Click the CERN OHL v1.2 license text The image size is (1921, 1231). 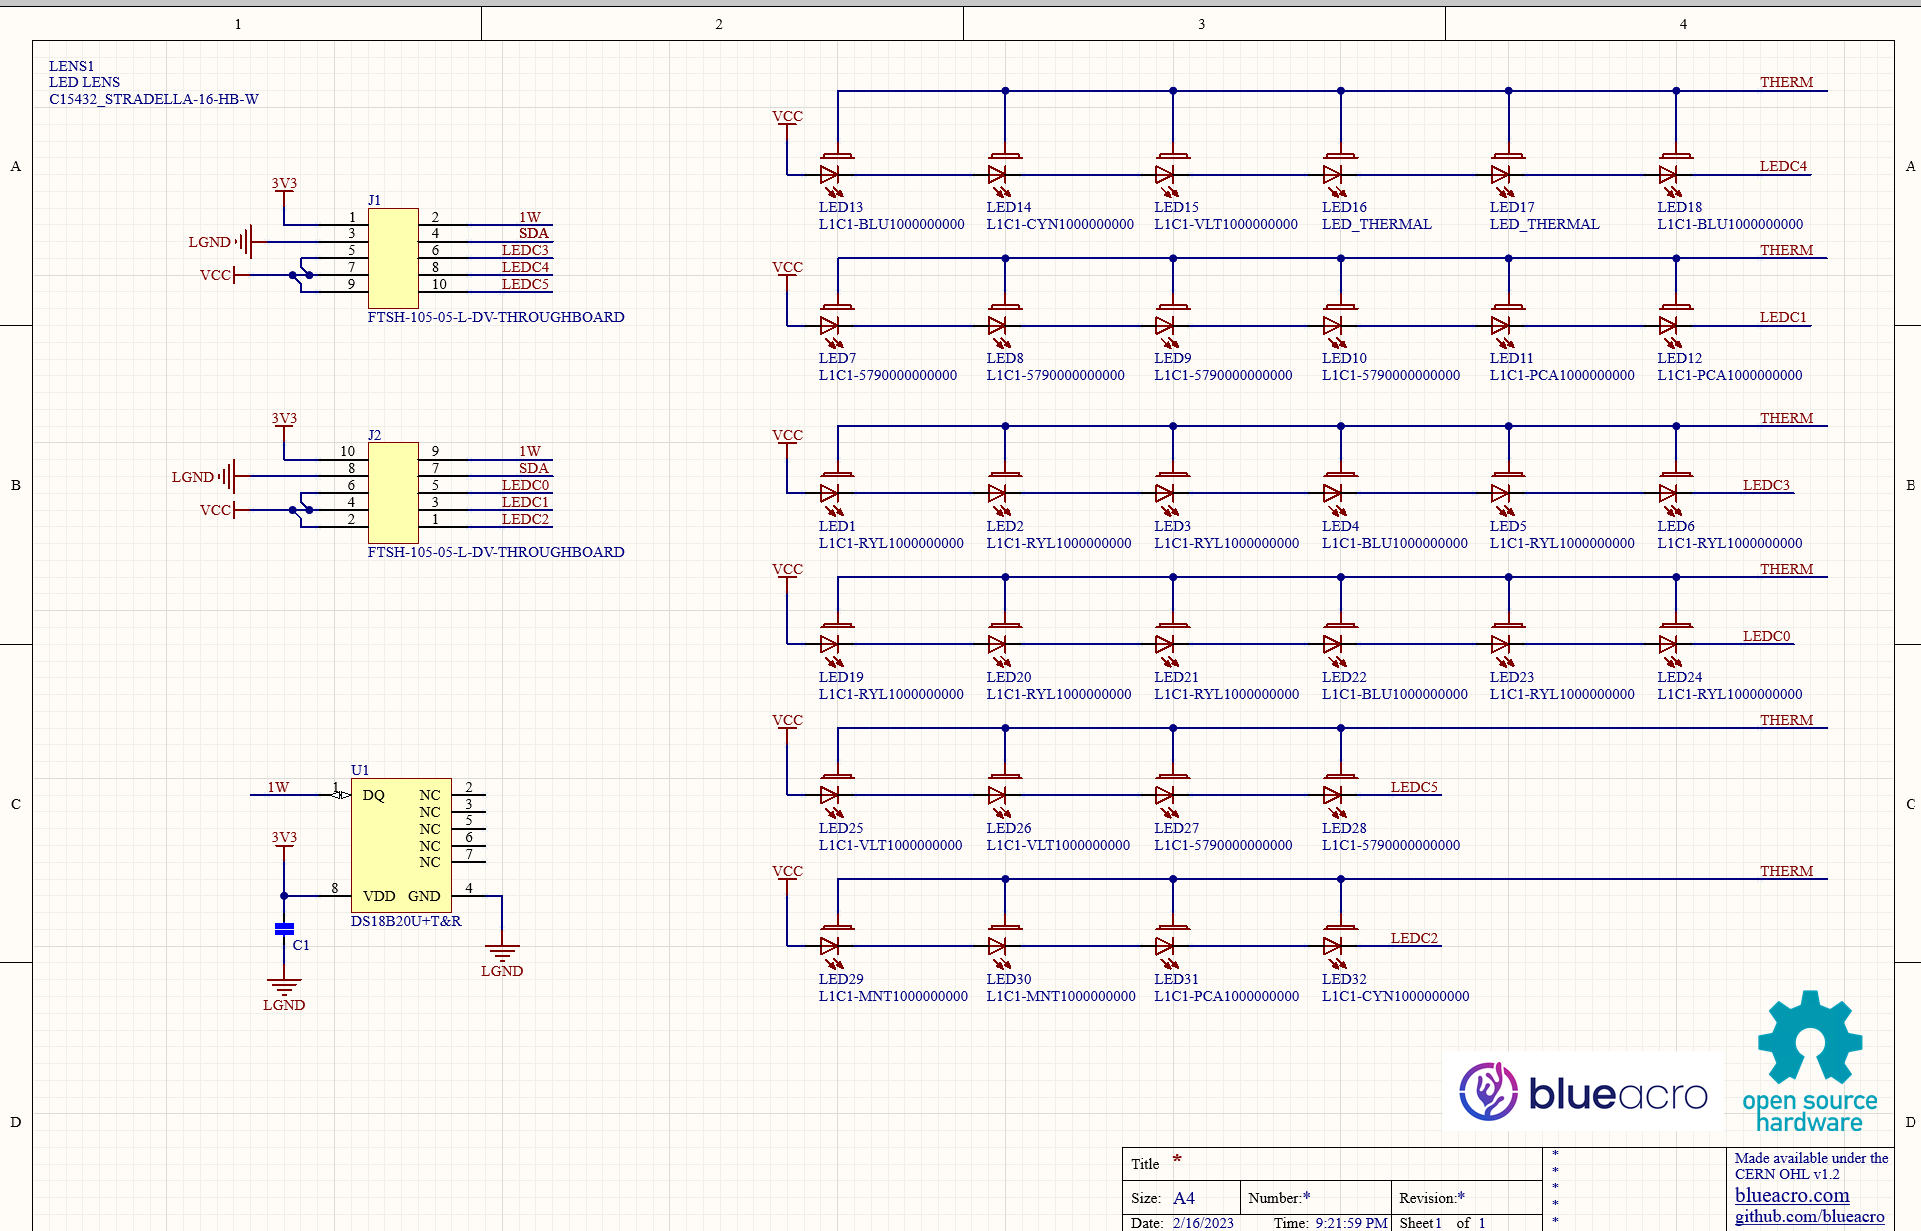click(1787, 1174)
